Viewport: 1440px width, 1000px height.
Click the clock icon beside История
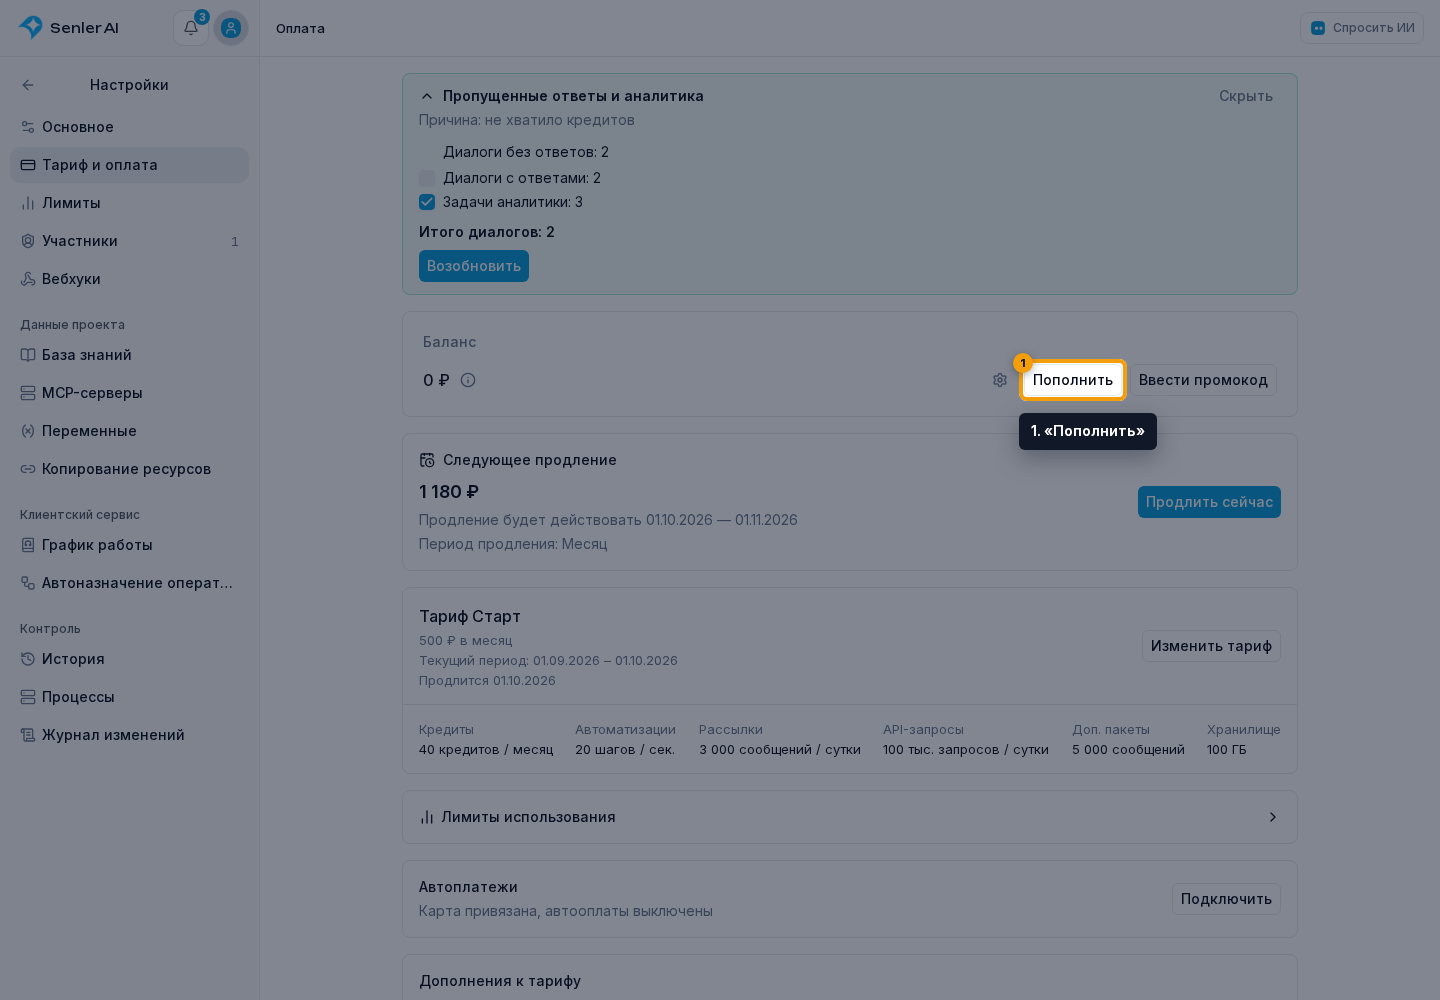(28, 659)
